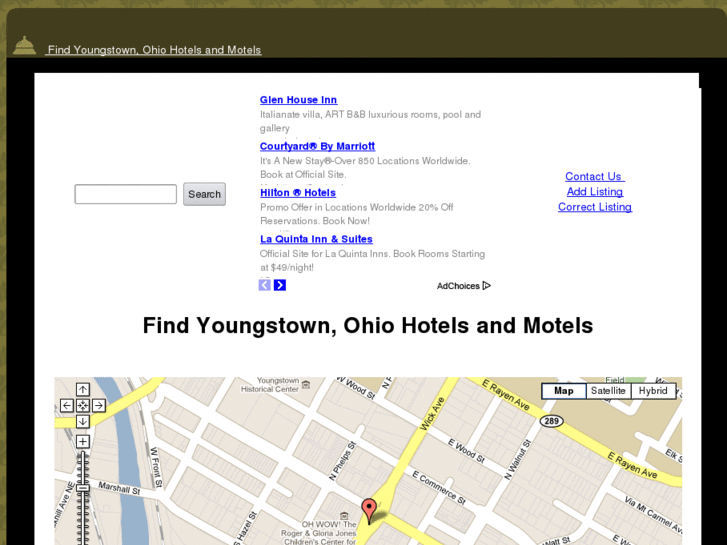Click the Wick Ave street label

point(432,414)
